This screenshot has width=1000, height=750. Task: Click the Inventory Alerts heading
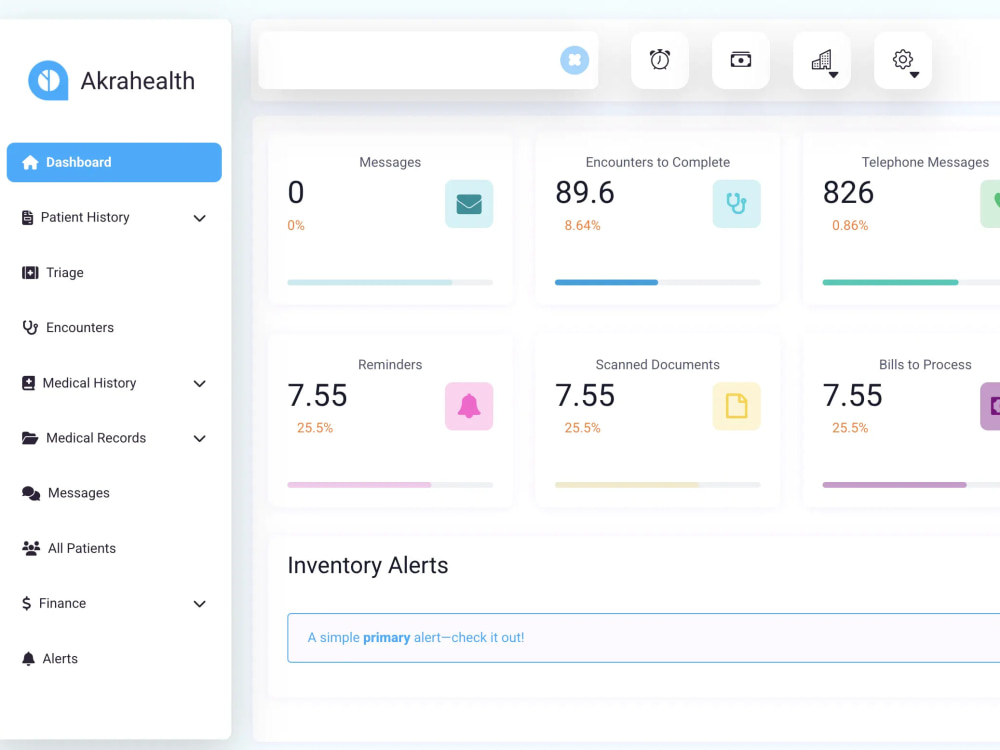click(x=368, y=565)
